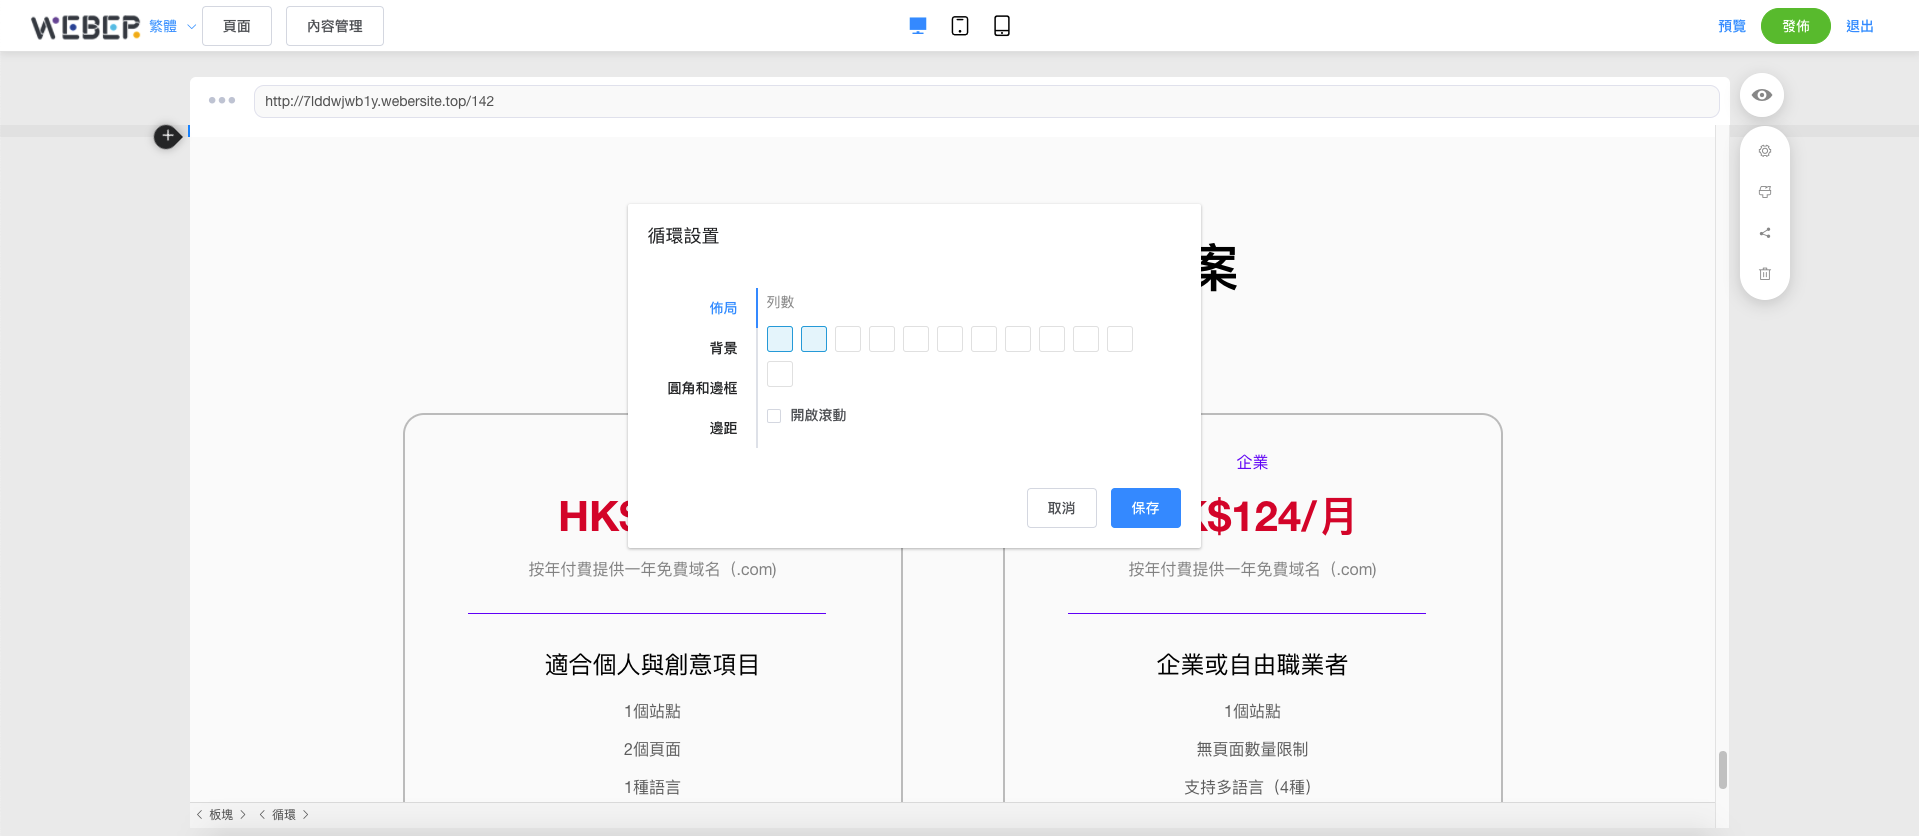Cancel dialog with 取消 button
This screenshot has width=1919, height=836.
1062,508
